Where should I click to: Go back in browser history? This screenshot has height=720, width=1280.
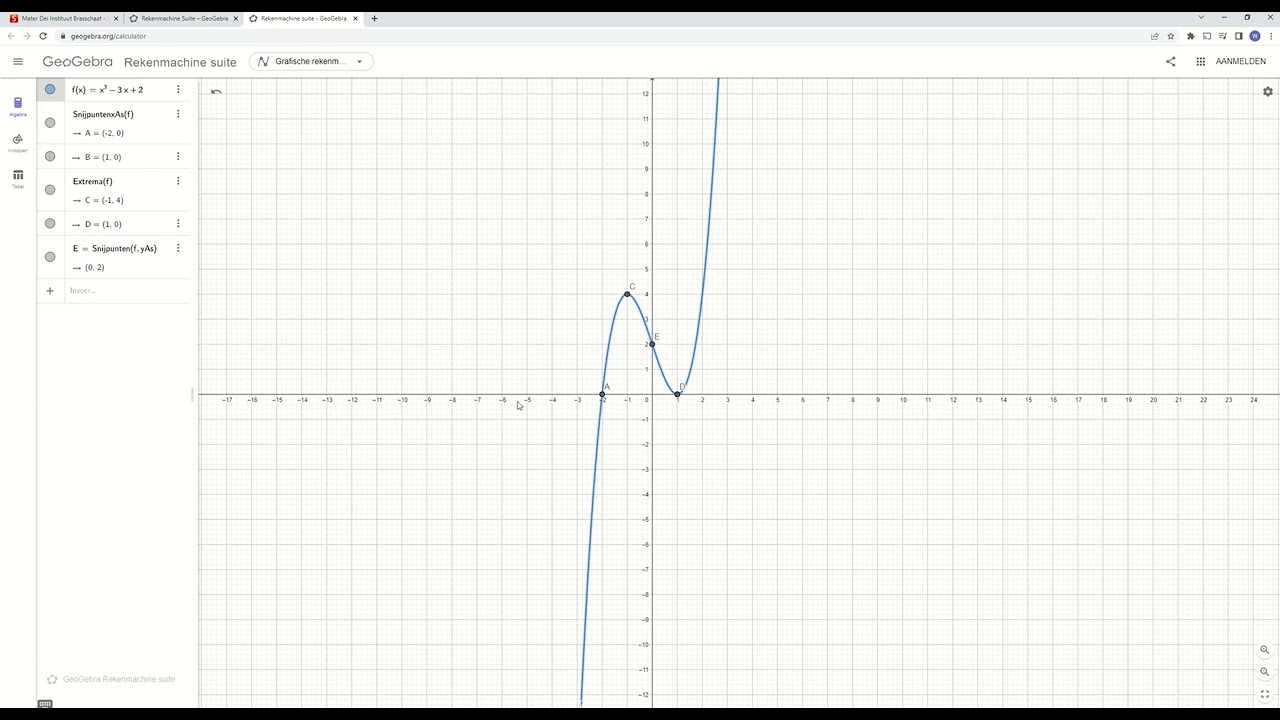pyautogui.click(x=11, y=36)
